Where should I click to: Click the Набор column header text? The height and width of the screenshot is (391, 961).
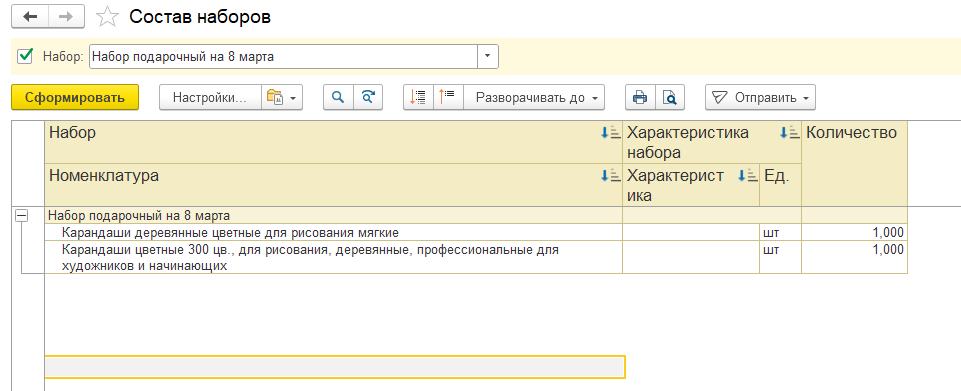pos(72,132)
